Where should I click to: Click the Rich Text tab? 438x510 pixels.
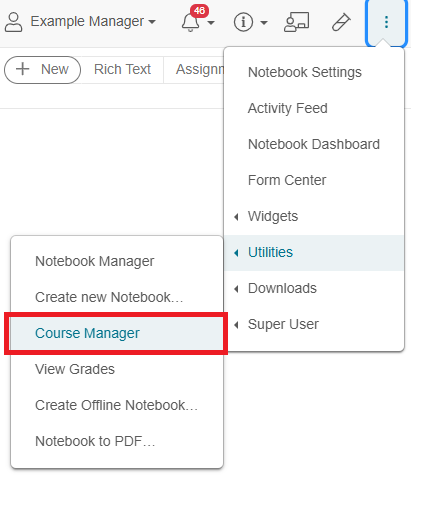(122, 69)
